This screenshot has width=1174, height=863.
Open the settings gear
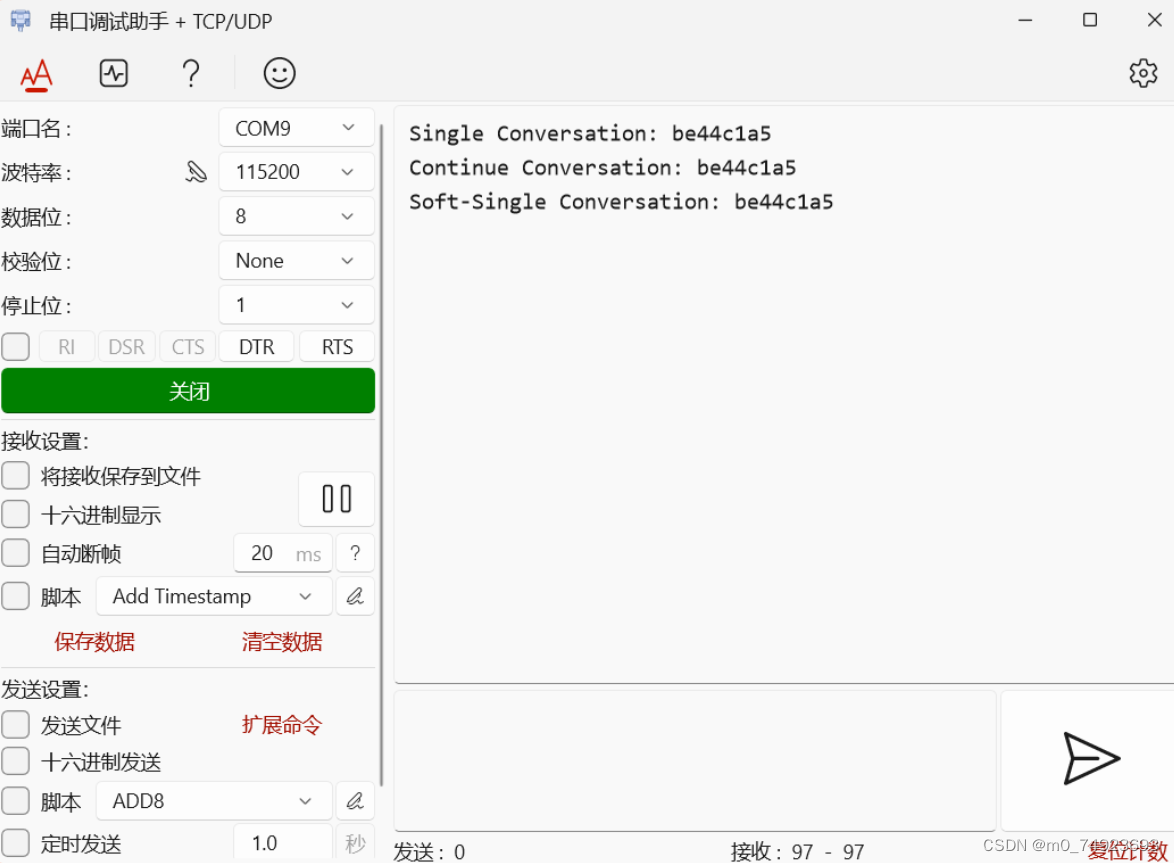1142,72
